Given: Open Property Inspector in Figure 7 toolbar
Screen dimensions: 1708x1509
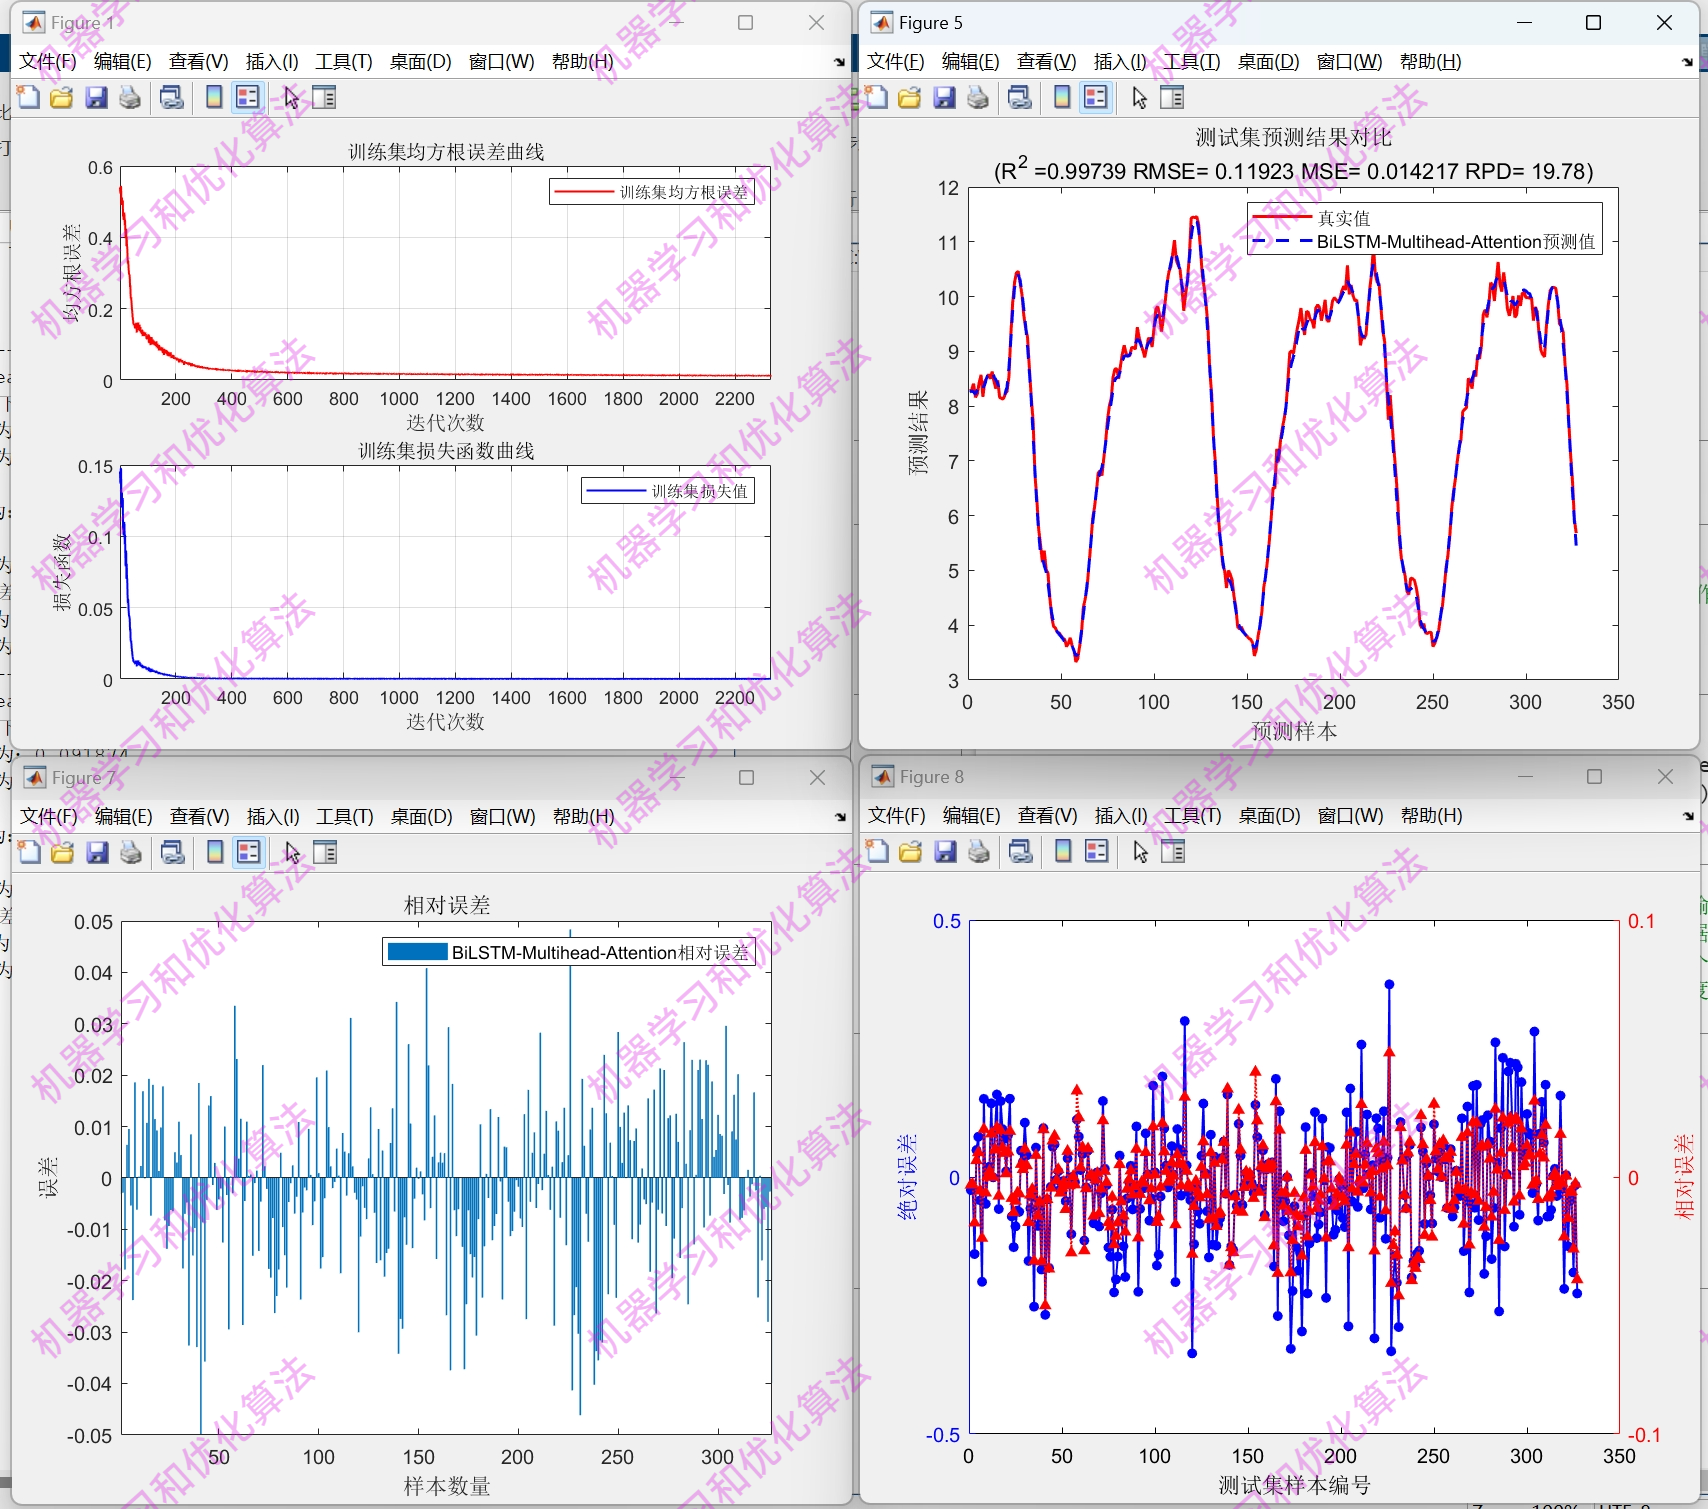Looking at the screenshot, I should point(325,852).
